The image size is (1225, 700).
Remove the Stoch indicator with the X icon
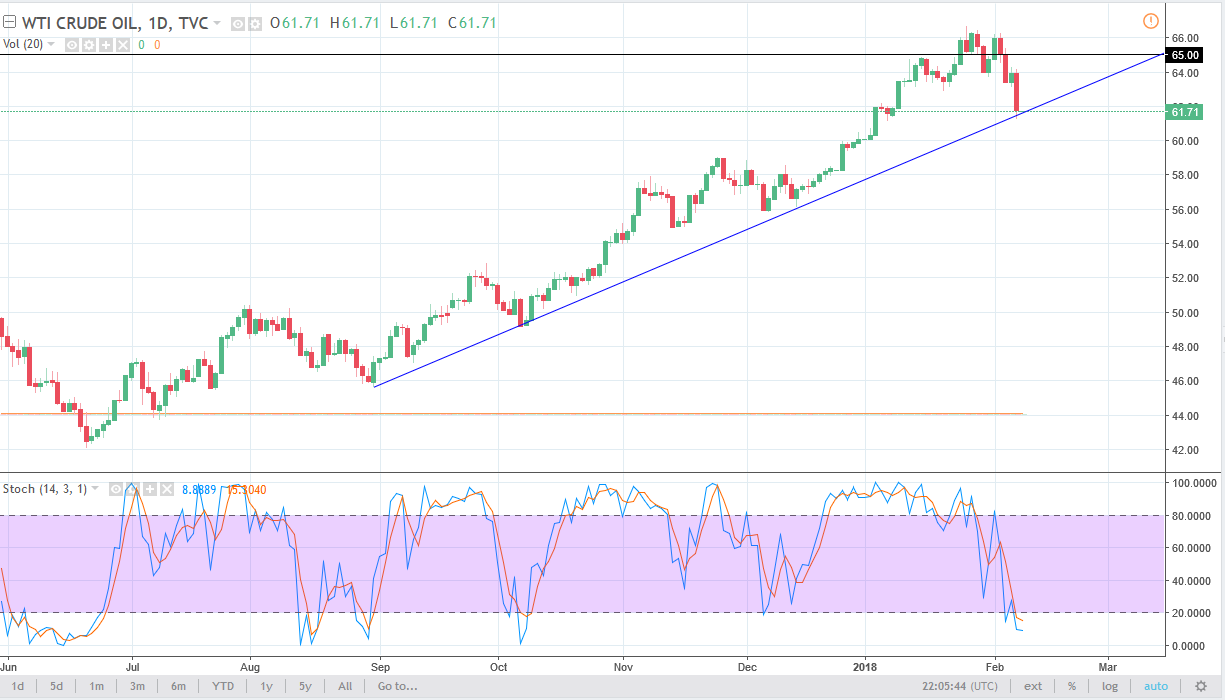(x=166, y=489)
